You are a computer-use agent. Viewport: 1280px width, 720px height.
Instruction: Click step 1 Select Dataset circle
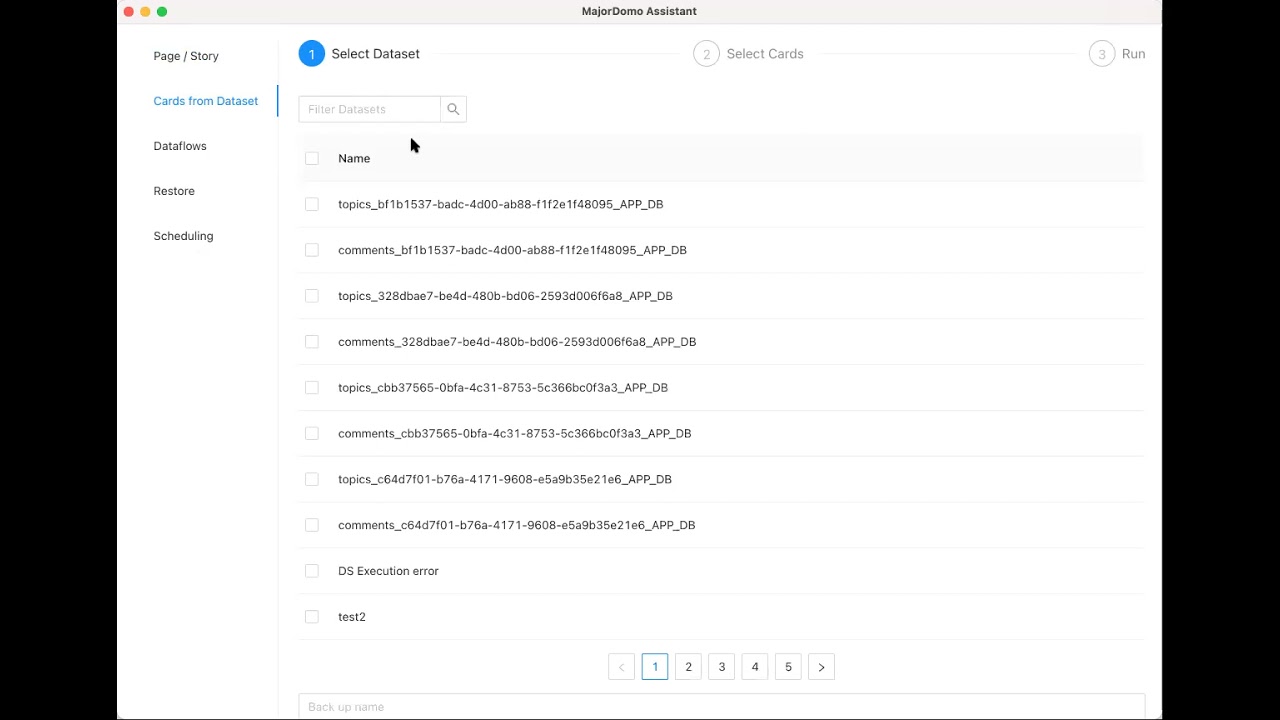[x=311, y=54]
